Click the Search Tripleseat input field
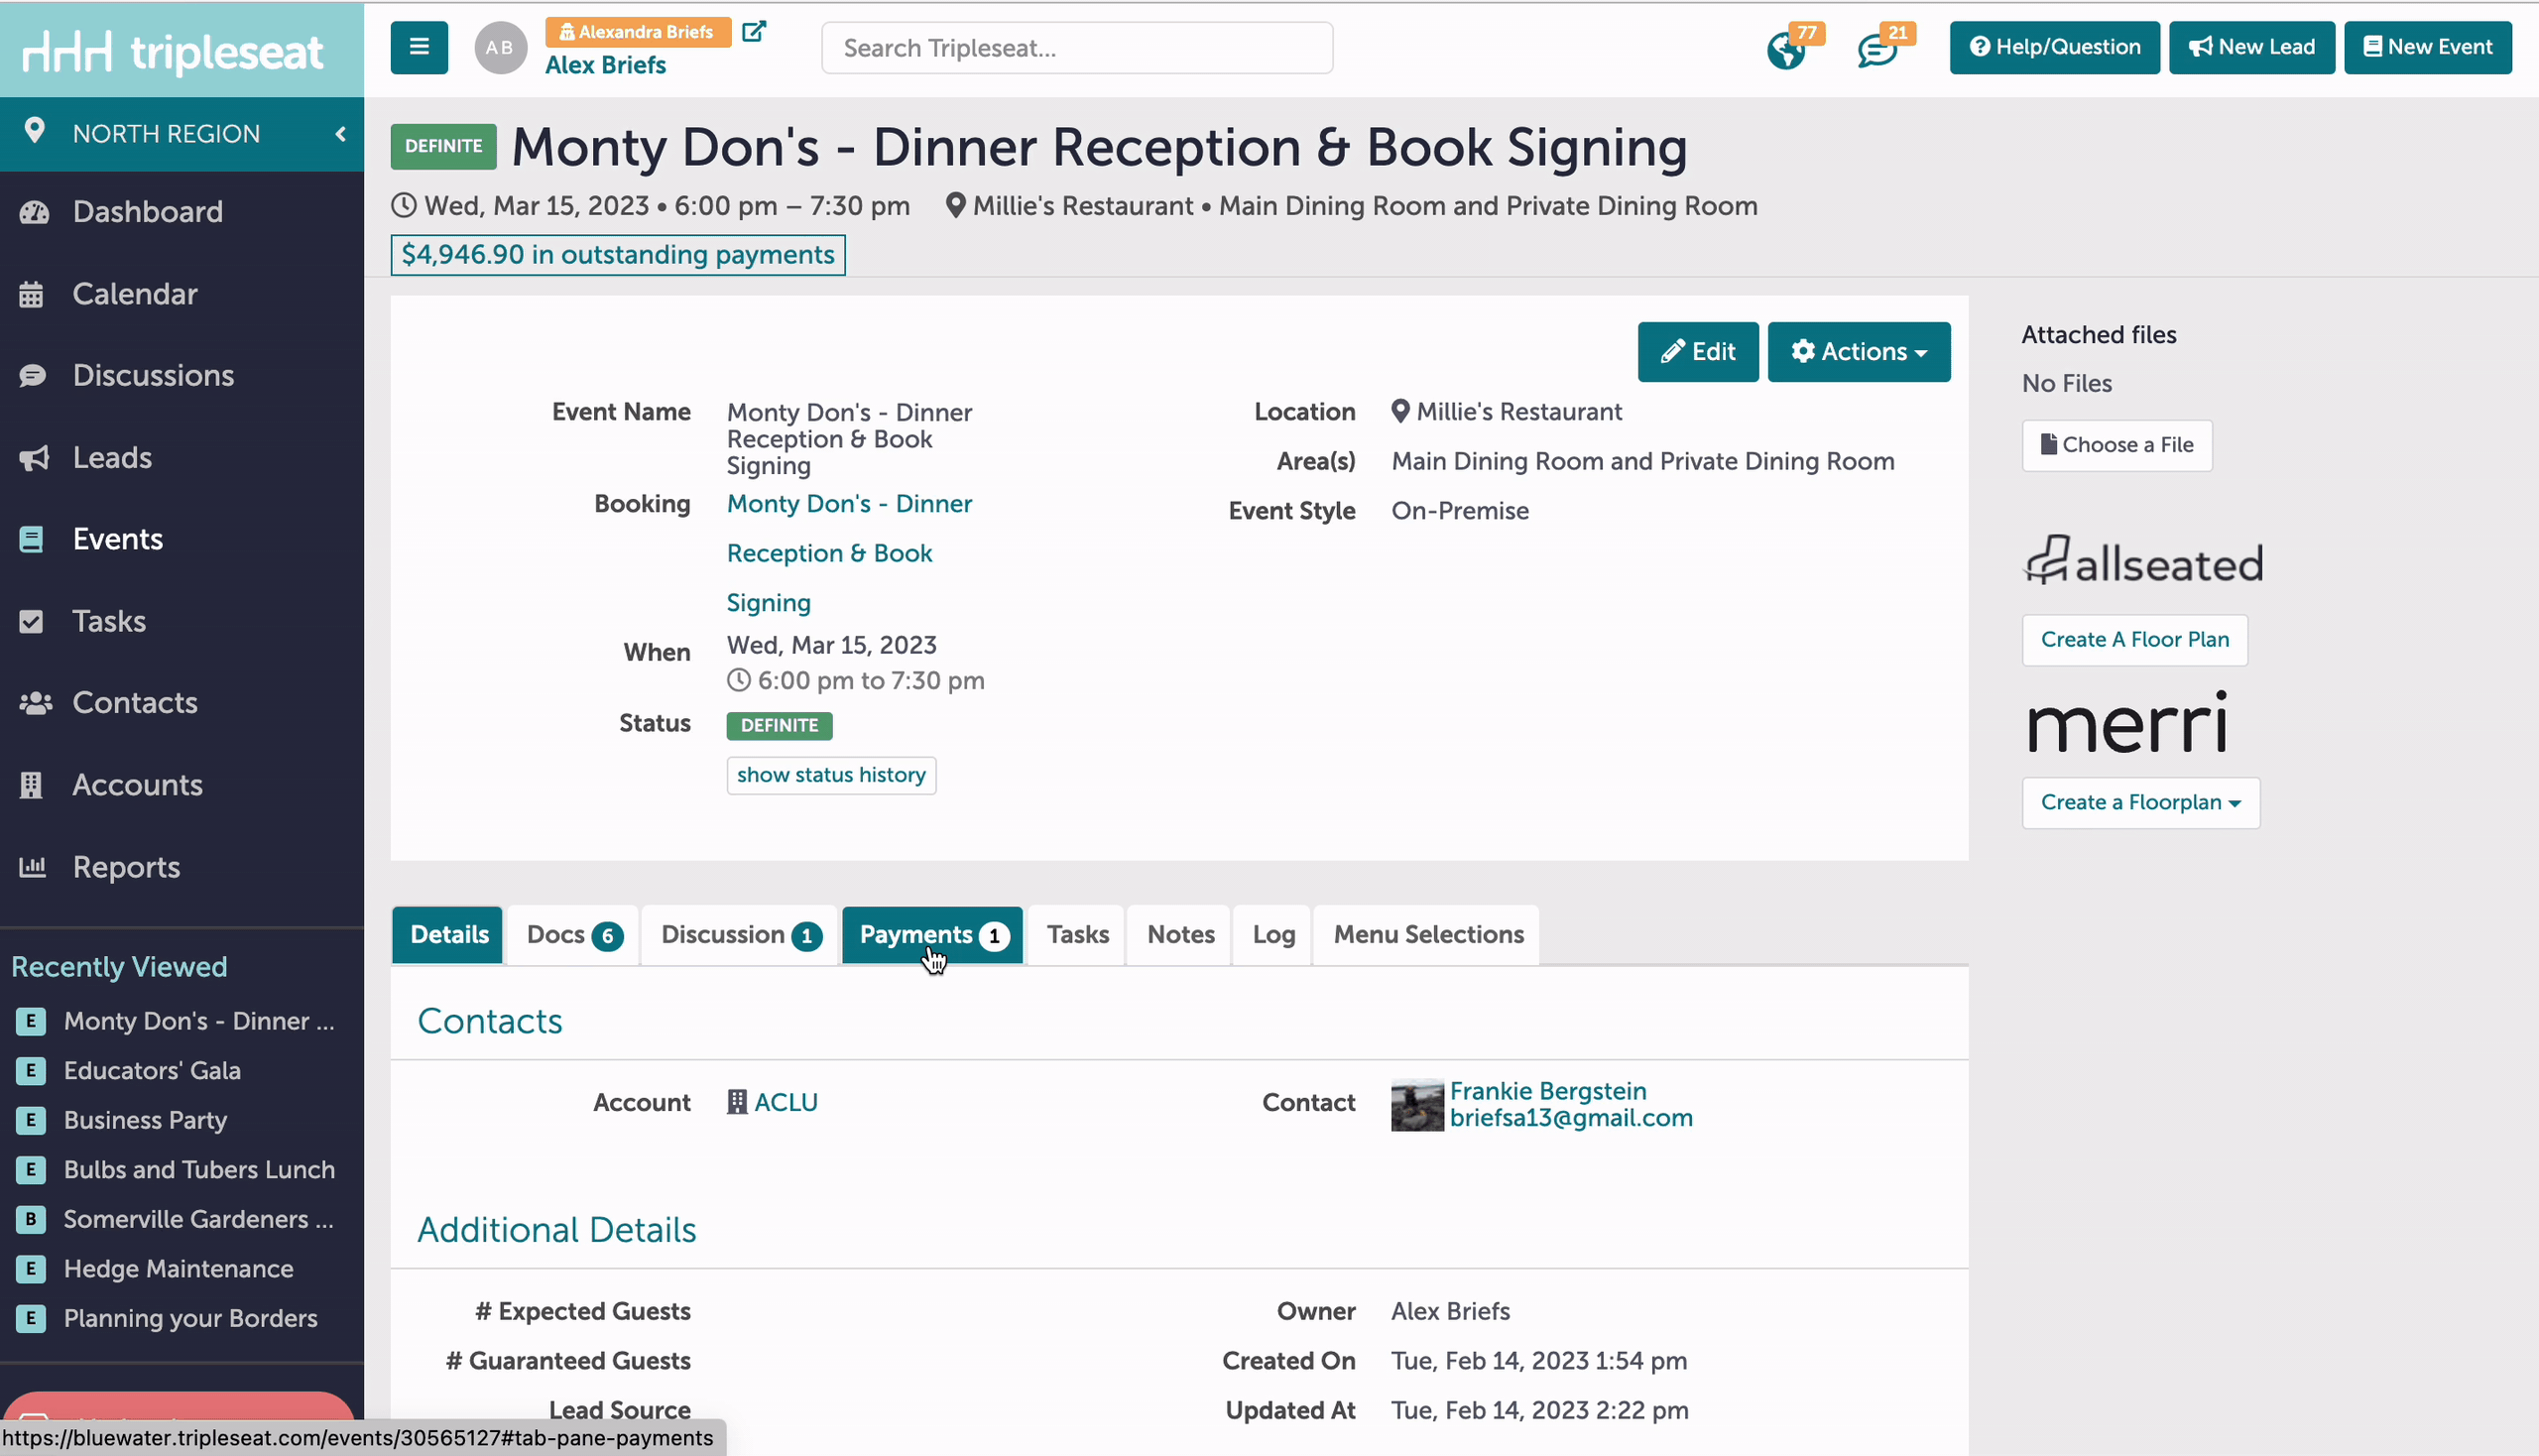 [1077, 47]
